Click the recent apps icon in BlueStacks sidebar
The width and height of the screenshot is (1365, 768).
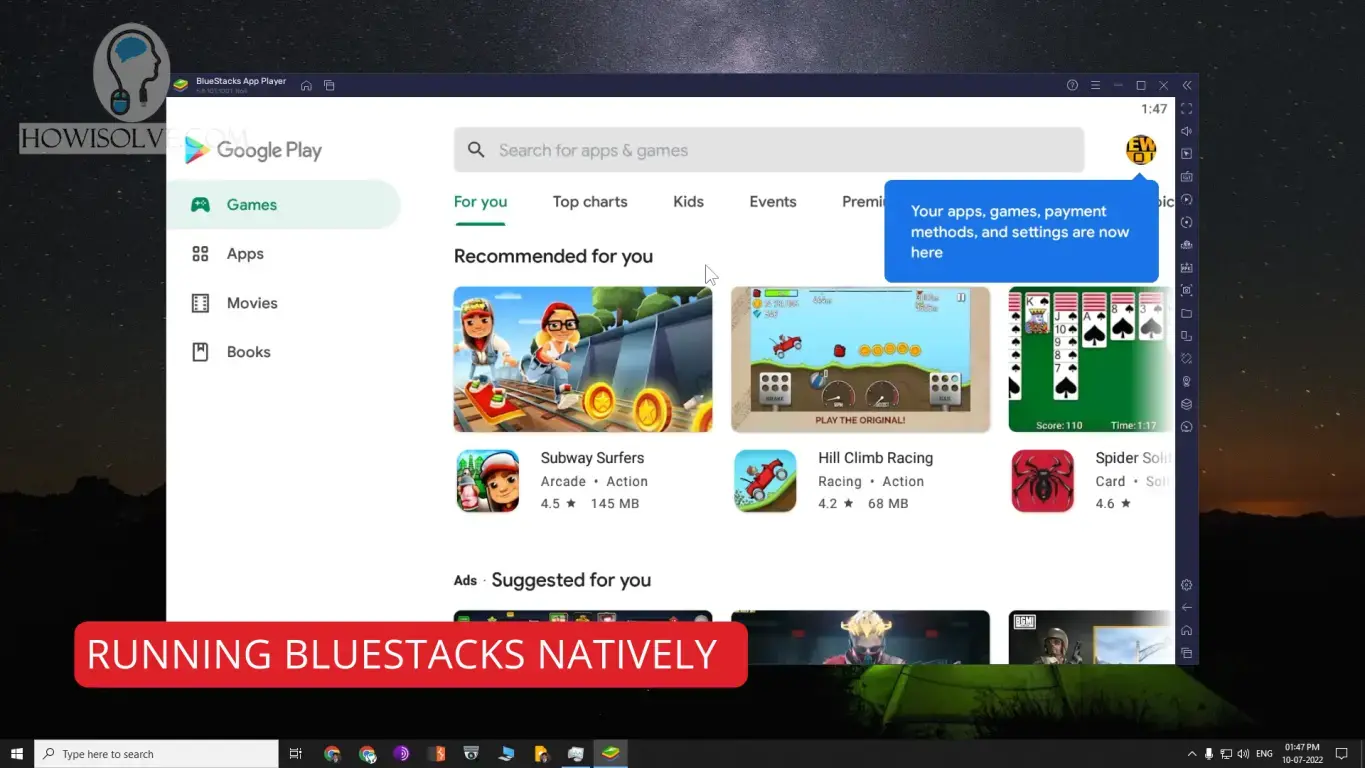[1187, 653]
